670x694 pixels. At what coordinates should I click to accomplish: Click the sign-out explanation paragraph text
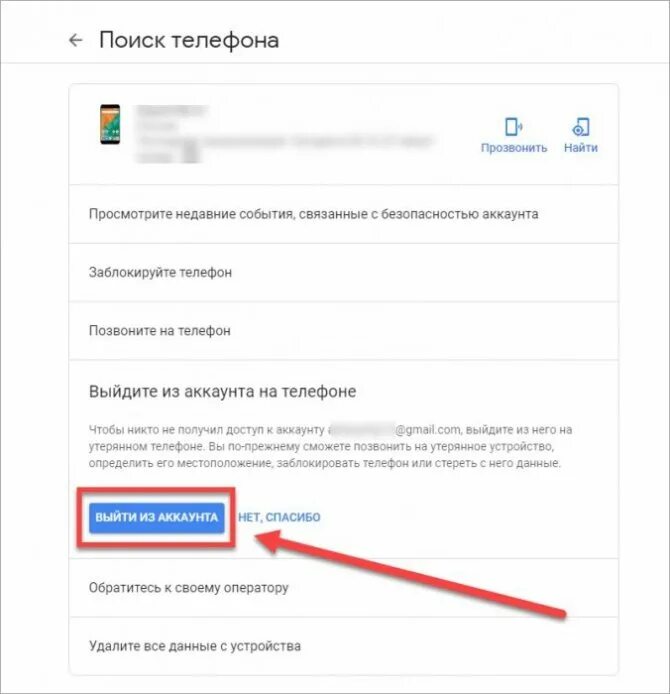[330, 447]
